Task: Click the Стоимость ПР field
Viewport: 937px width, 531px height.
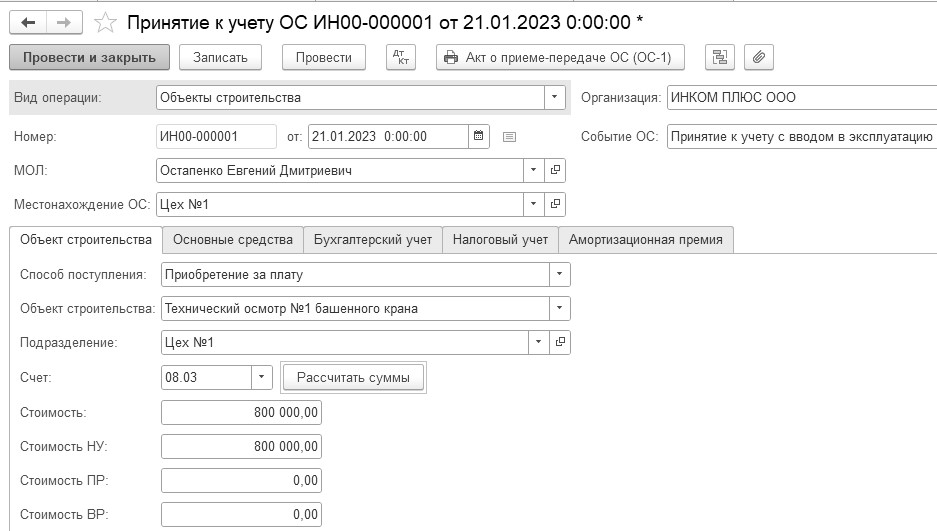Action: 241,480
